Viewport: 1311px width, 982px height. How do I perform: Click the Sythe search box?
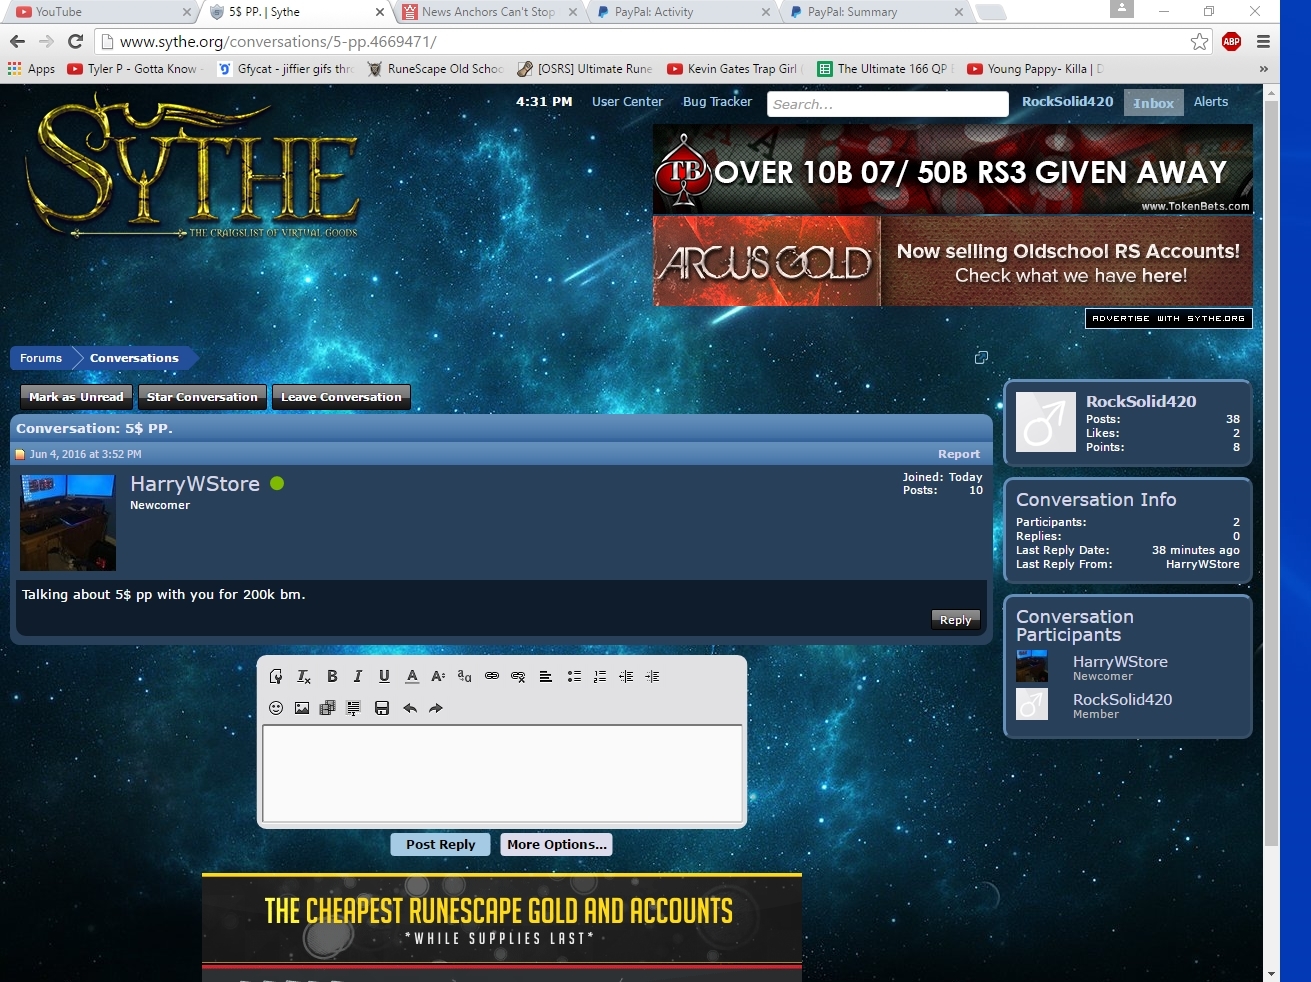pos(888,104)
